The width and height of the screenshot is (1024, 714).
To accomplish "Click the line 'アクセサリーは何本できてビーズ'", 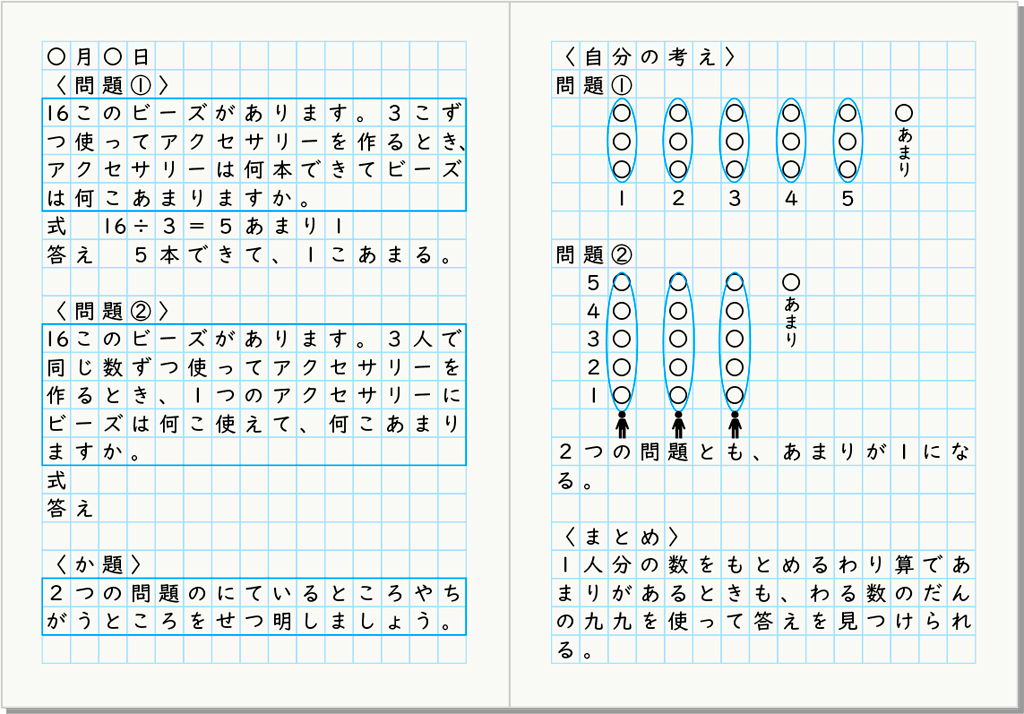I will [x=254, y=170].
